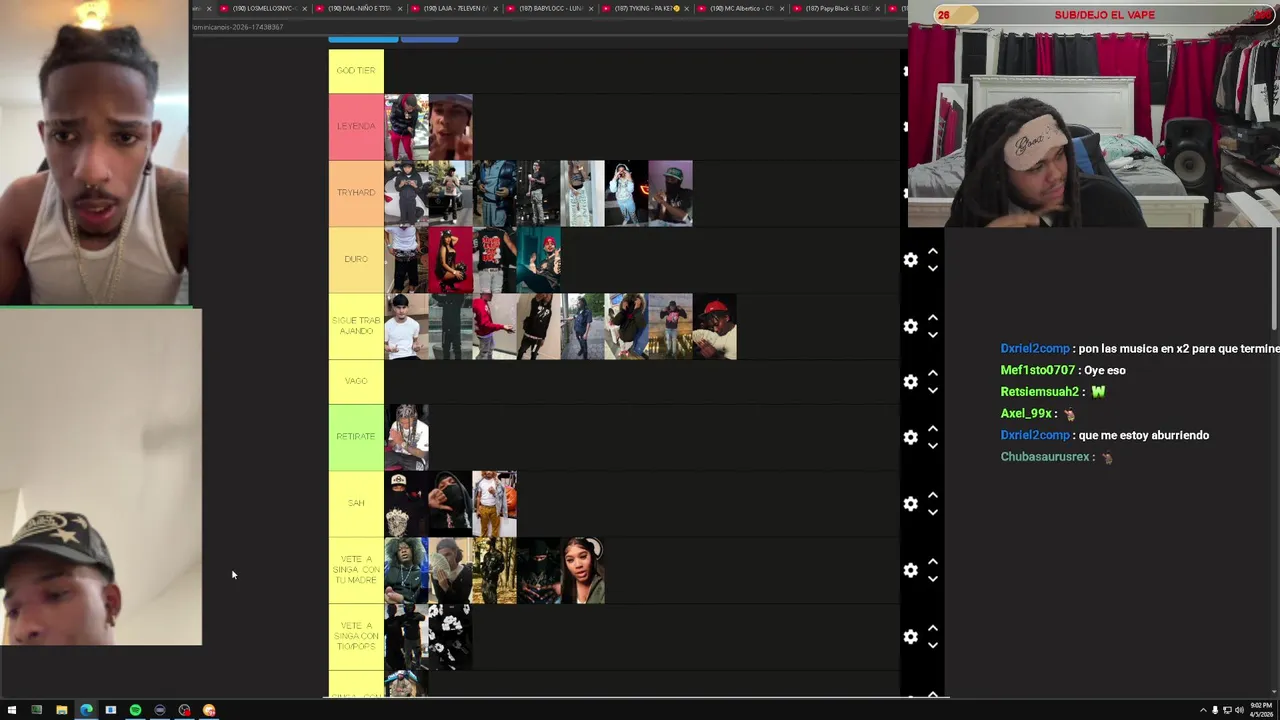Open settings gear for the VAGO row

pos(910,382)
